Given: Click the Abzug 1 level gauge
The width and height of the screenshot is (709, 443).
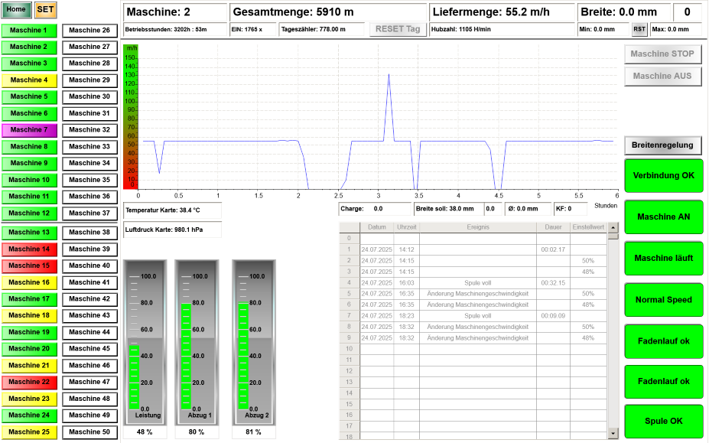Looking at the screenshot, I should click(x=196, y=340).
